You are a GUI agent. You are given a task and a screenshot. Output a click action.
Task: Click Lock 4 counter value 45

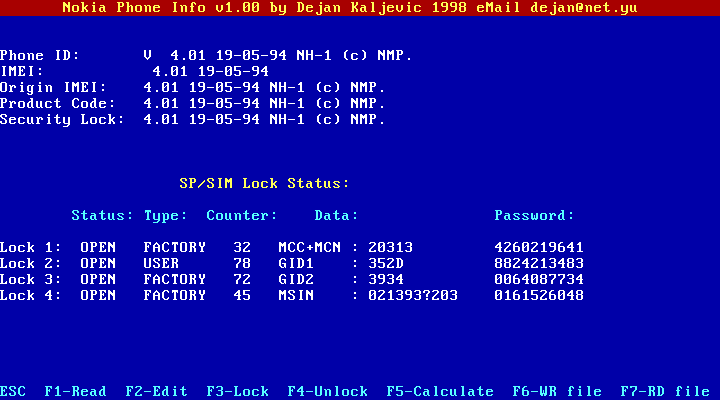pyautogui.click(x=241, y=295)
